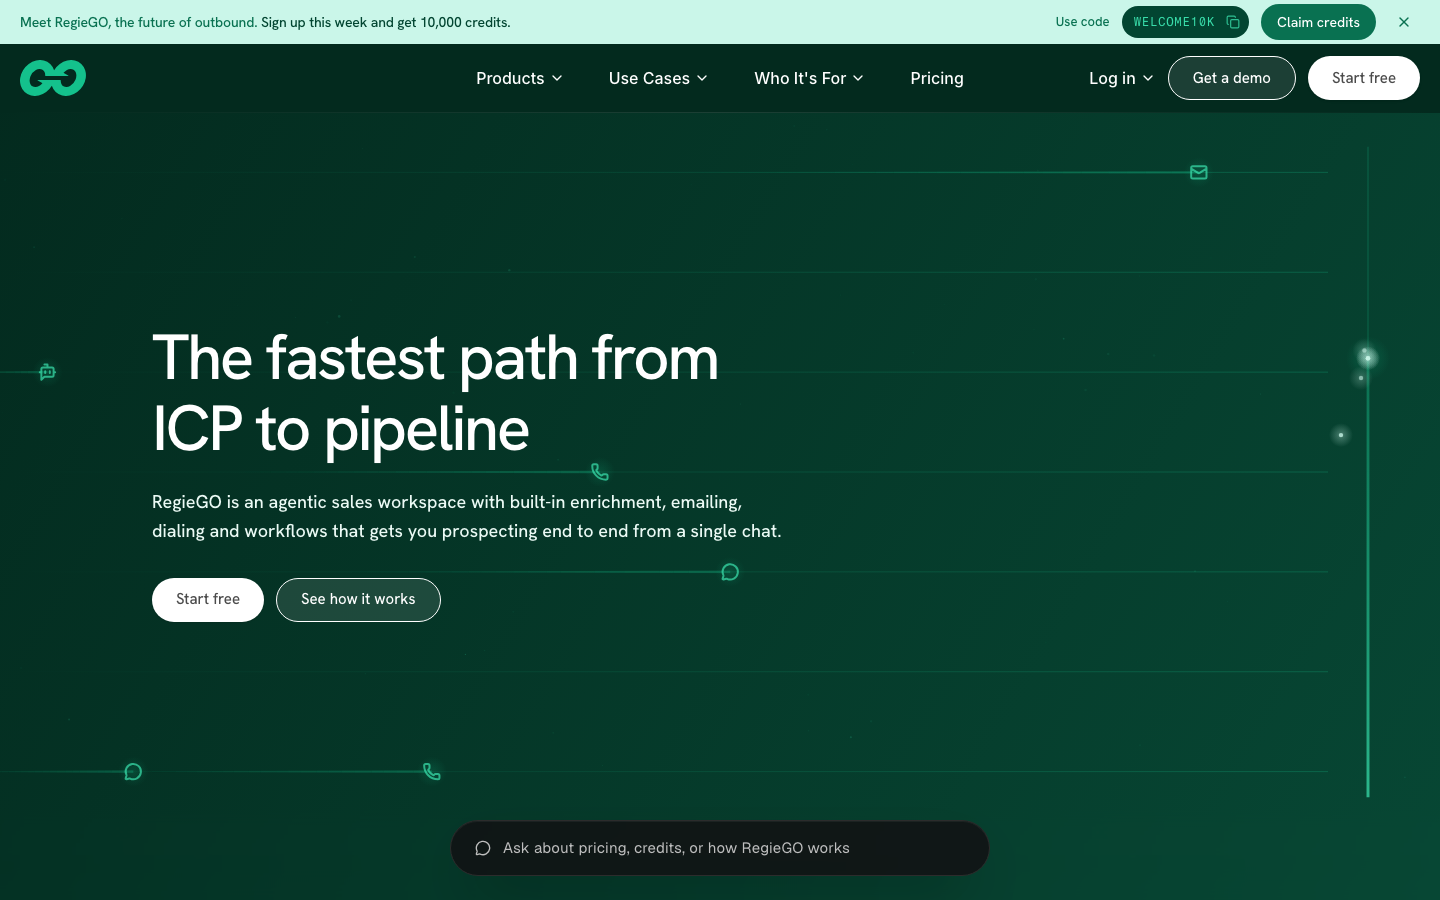This screenshot has height=900, width=1440.
Task: Focus the Ask about pricing chat field
Action: [x=720, y=848]
